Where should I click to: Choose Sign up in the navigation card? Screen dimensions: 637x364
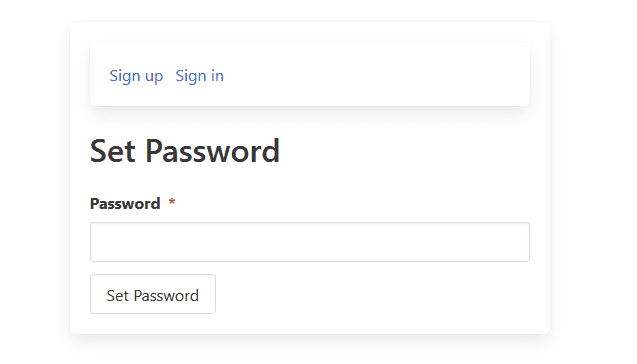(x=136, y=76)
